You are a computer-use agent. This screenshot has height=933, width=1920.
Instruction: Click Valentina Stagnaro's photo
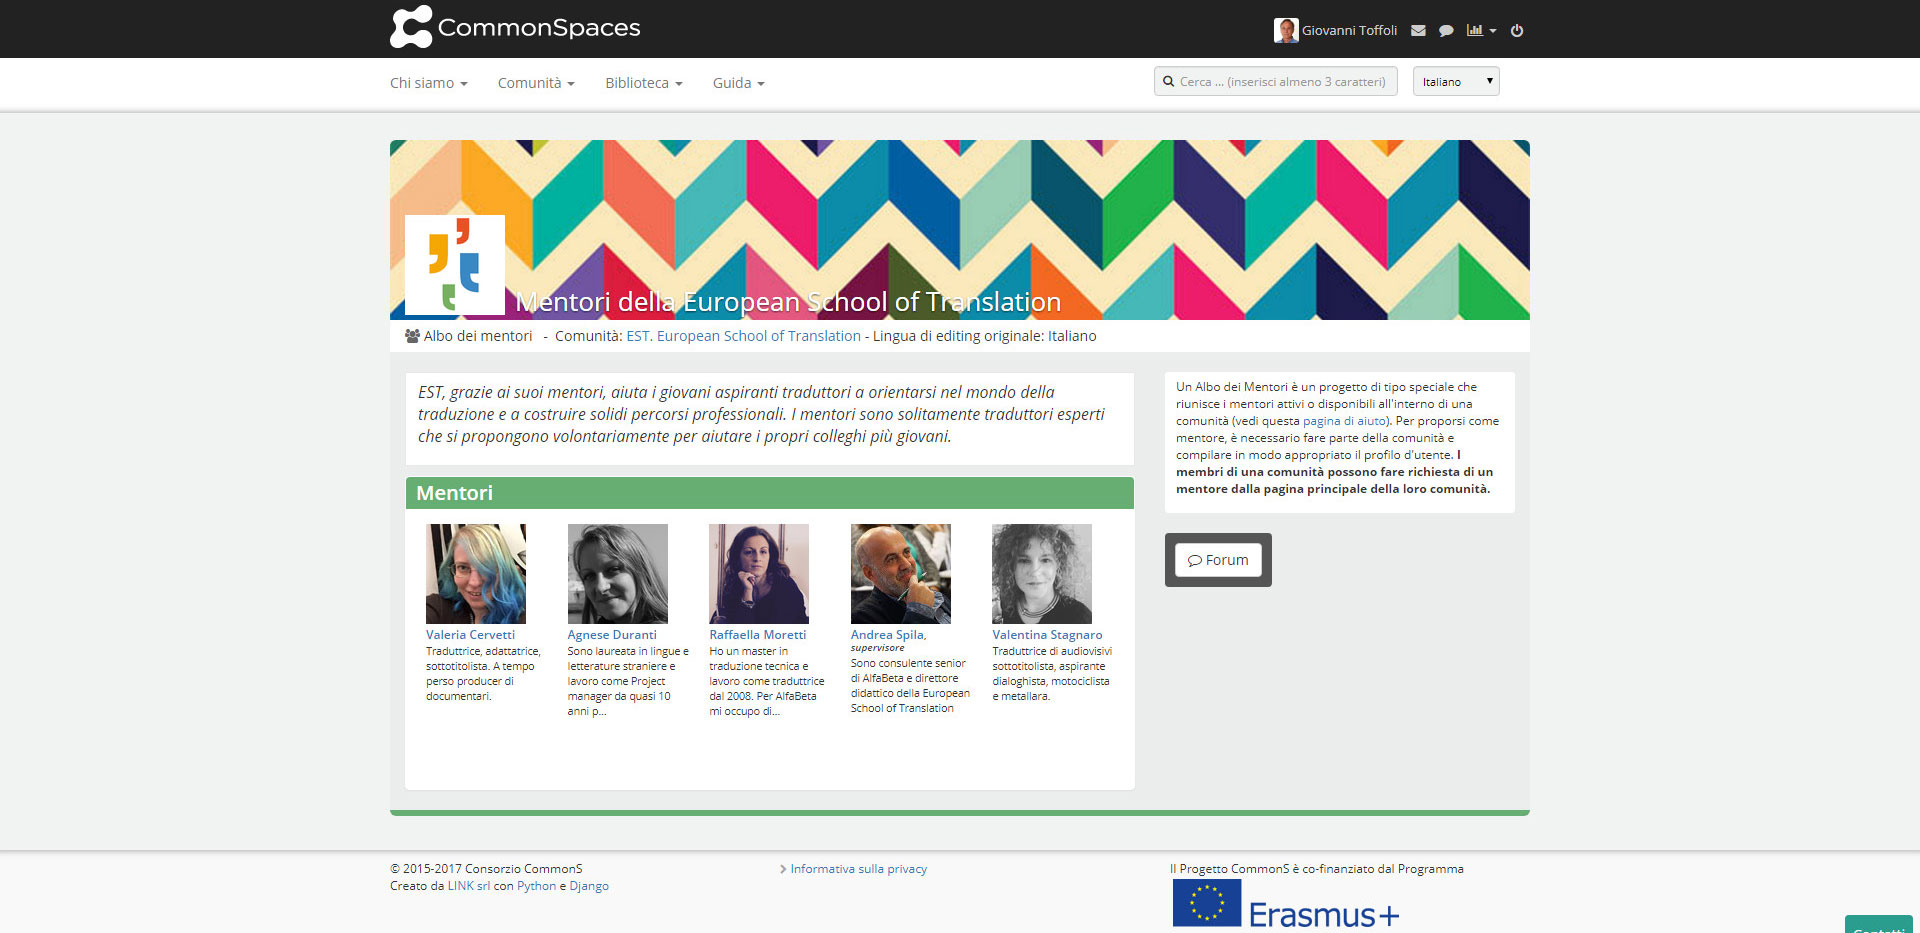[x=1042, y=574]
